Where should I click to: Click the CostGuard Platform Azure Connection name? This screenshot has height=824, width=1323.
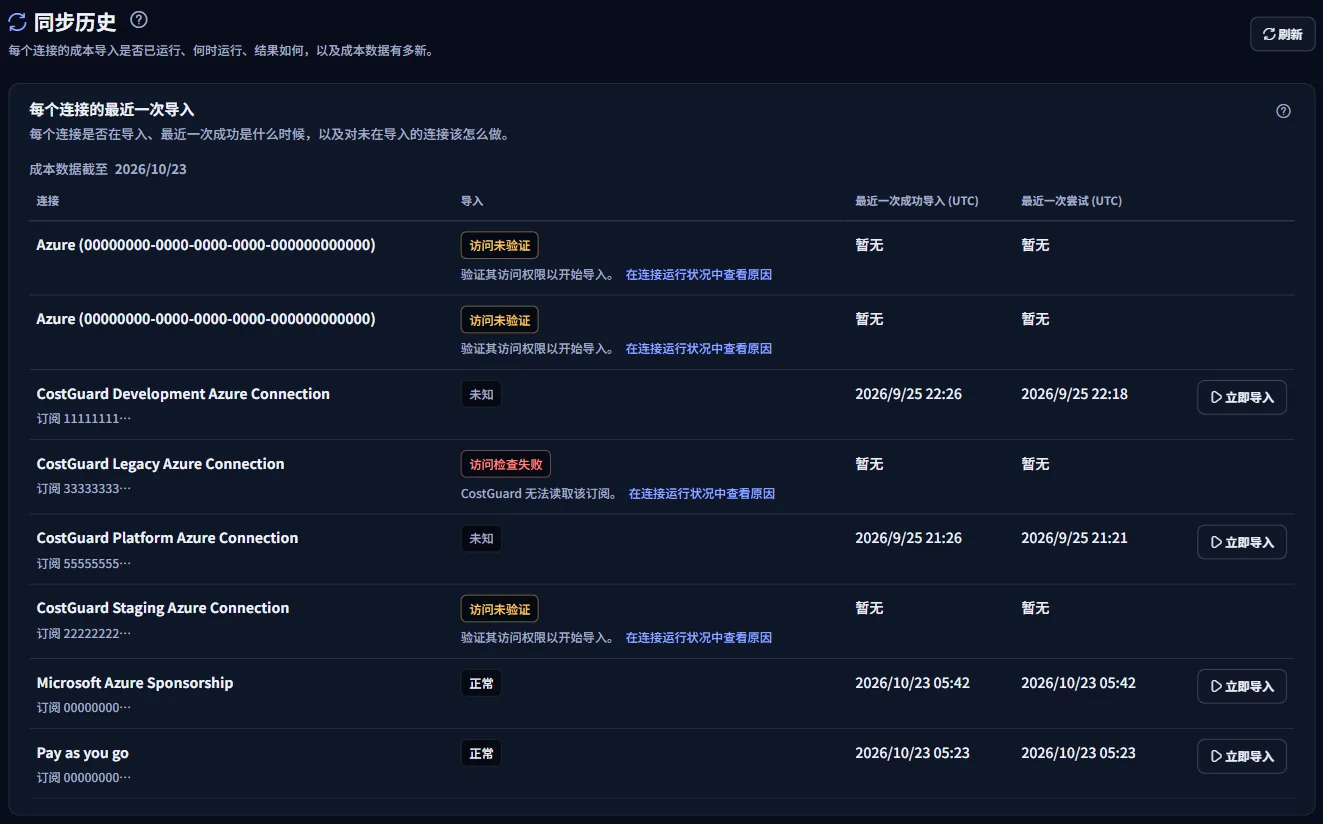tap(168, 538)
